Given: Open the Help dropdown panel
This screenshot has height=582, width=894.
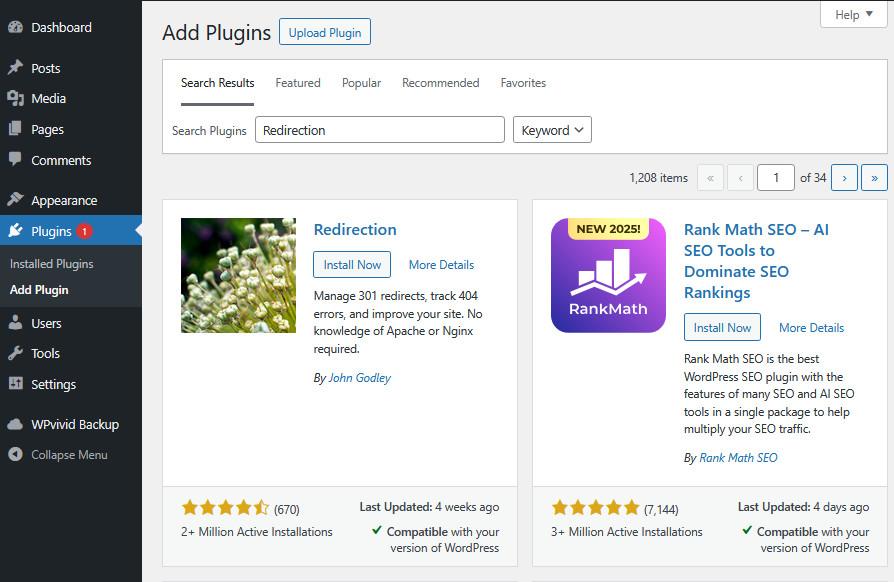Looking at the screenshot, I should [x=854, y=14].
